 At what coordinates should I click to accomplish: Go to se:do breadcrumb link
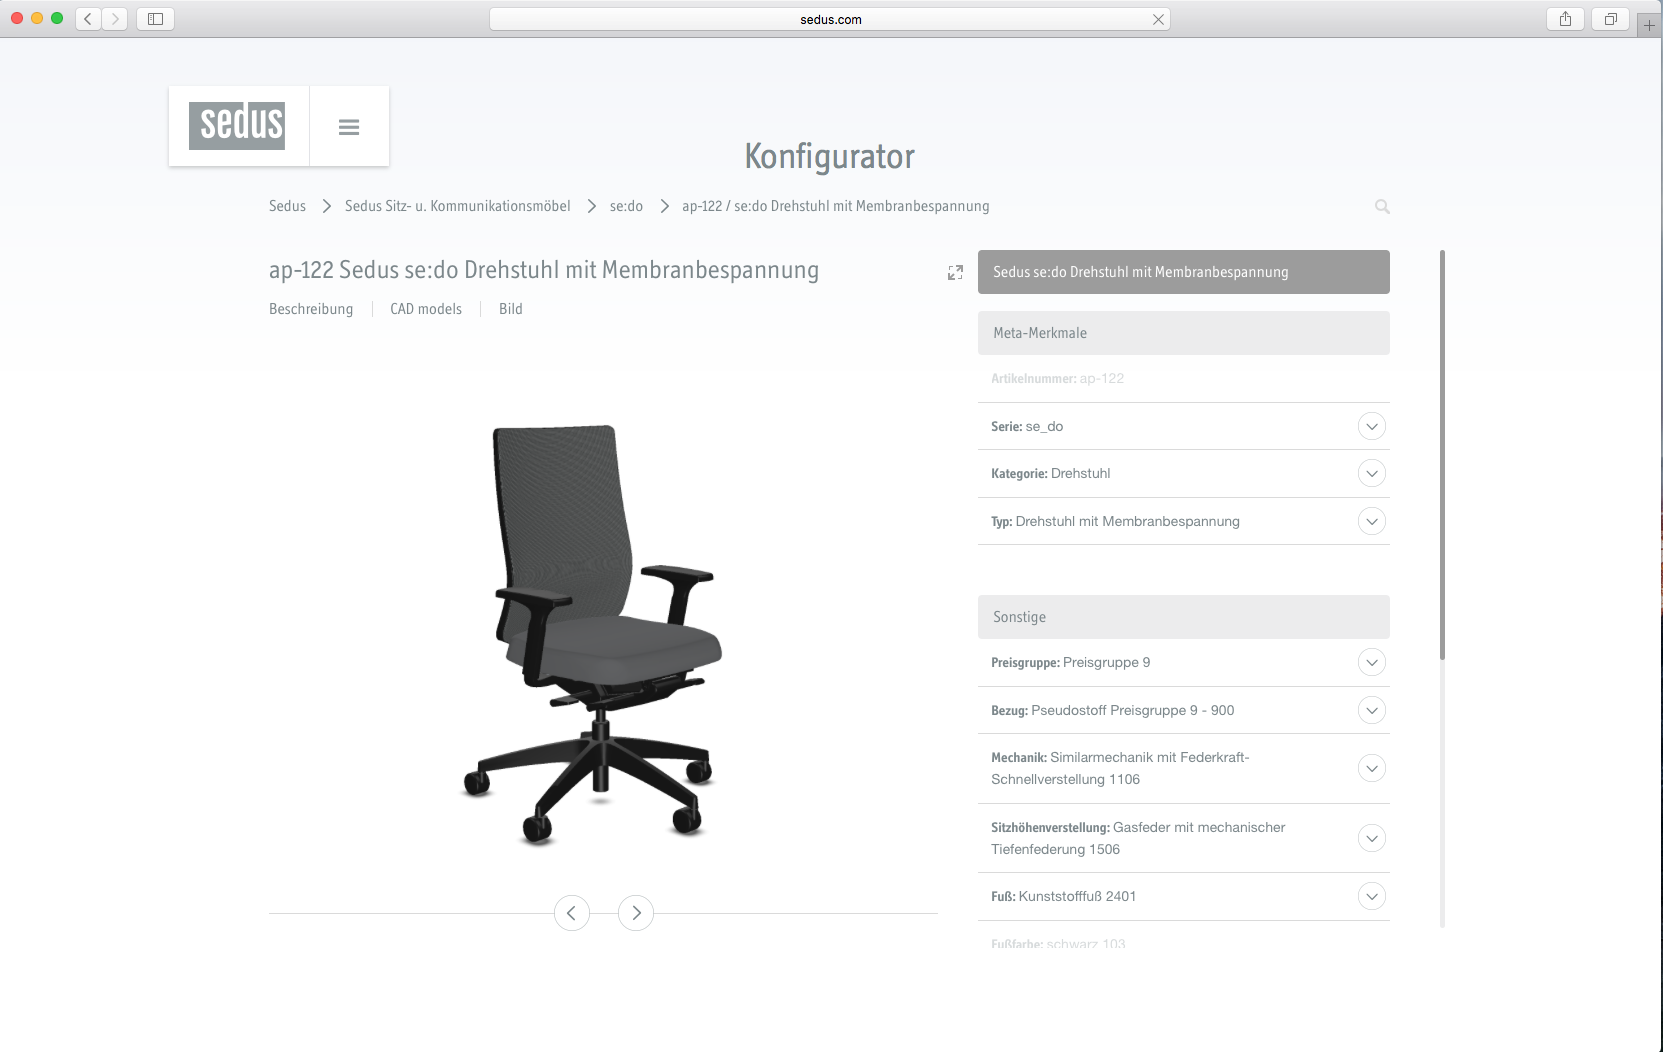626,206
